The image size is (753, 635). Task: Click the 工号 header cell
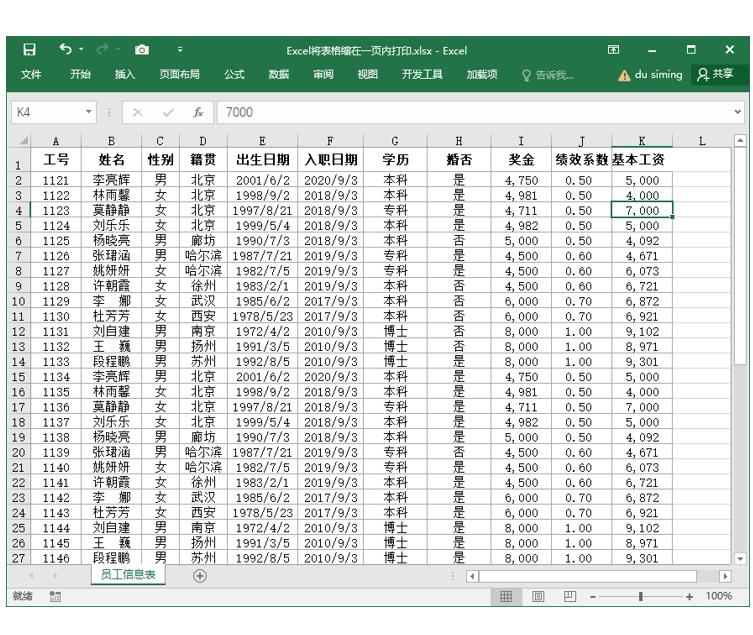[x=56, y=159]
